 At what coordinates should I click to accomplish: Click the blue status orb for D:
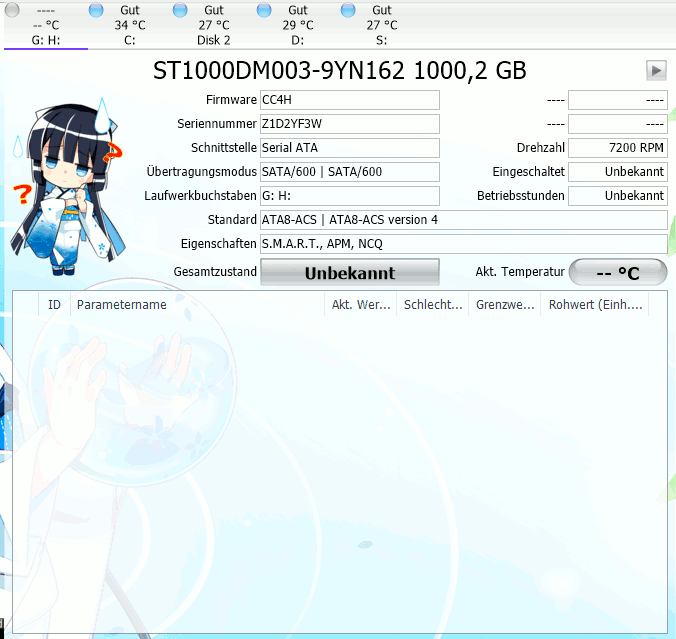(x=264, y=9)
